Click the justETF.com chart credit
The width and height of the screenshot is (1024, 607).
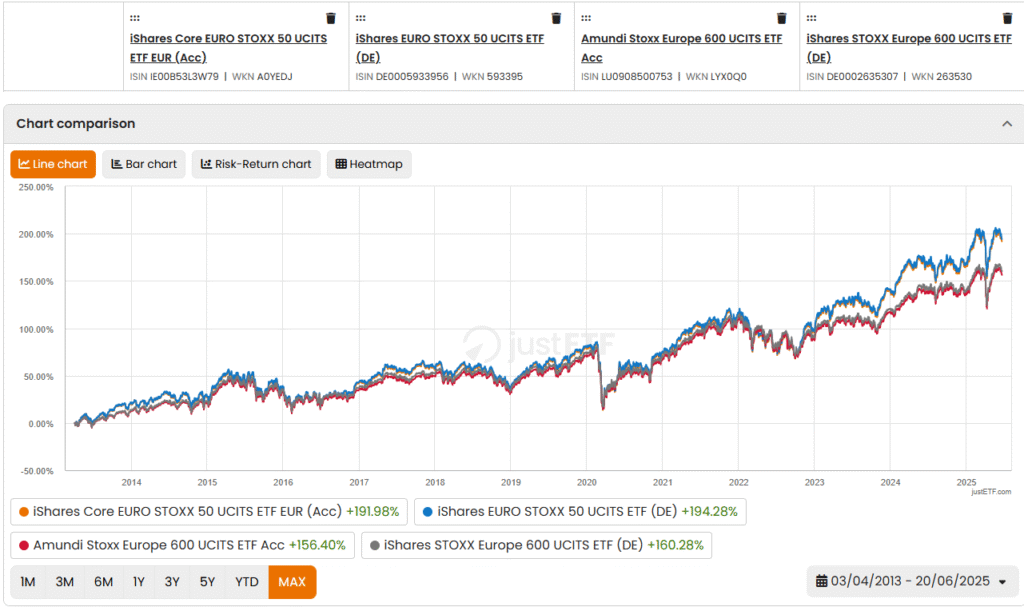tap(991, 491)
